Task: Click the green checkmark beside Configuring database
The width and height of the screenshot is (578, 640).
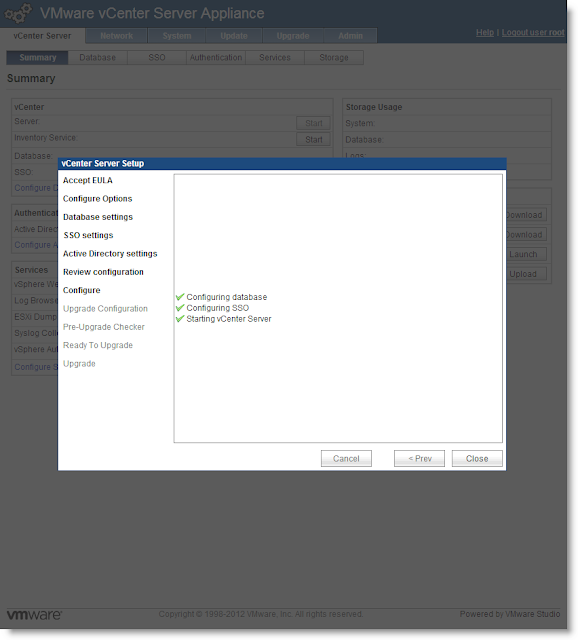Action: 180,297
